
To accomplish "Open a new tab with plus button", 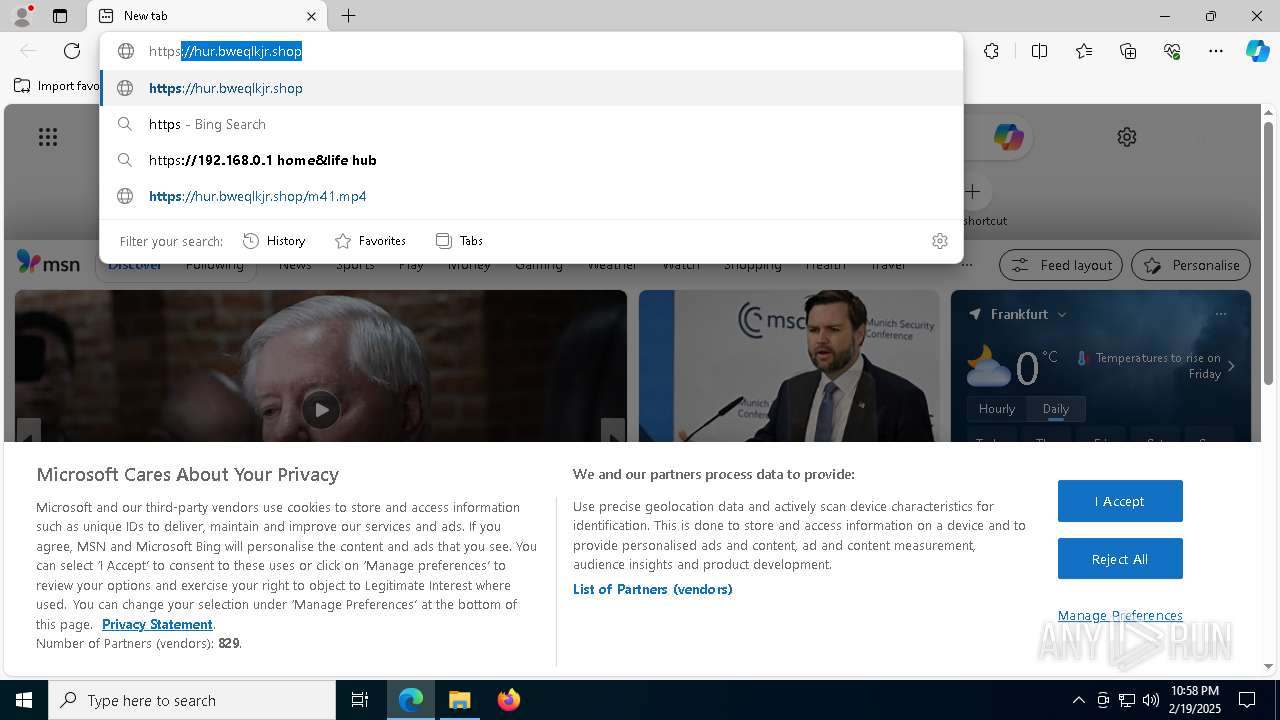I will pyautogui.click(x=348, y=16).
